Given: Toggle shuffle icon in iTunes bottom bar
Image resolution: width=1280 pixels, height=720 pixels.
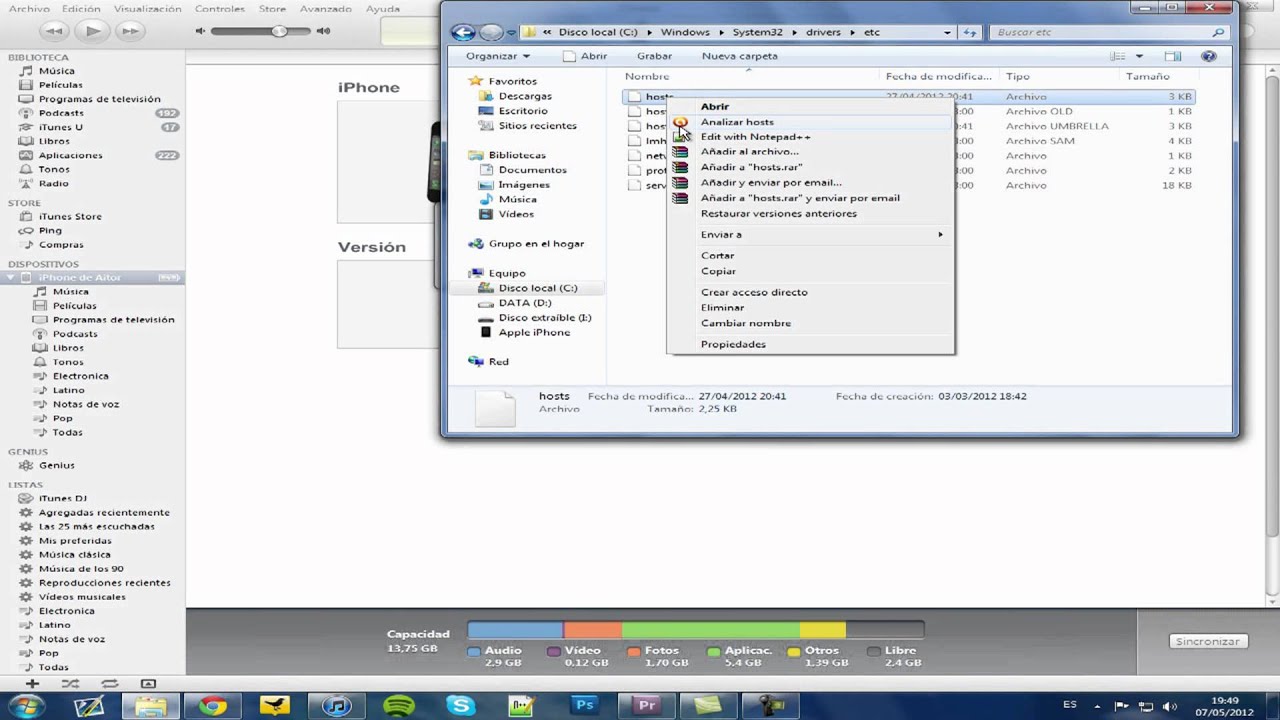Looking at the screenshot, I should coord(70,684).
